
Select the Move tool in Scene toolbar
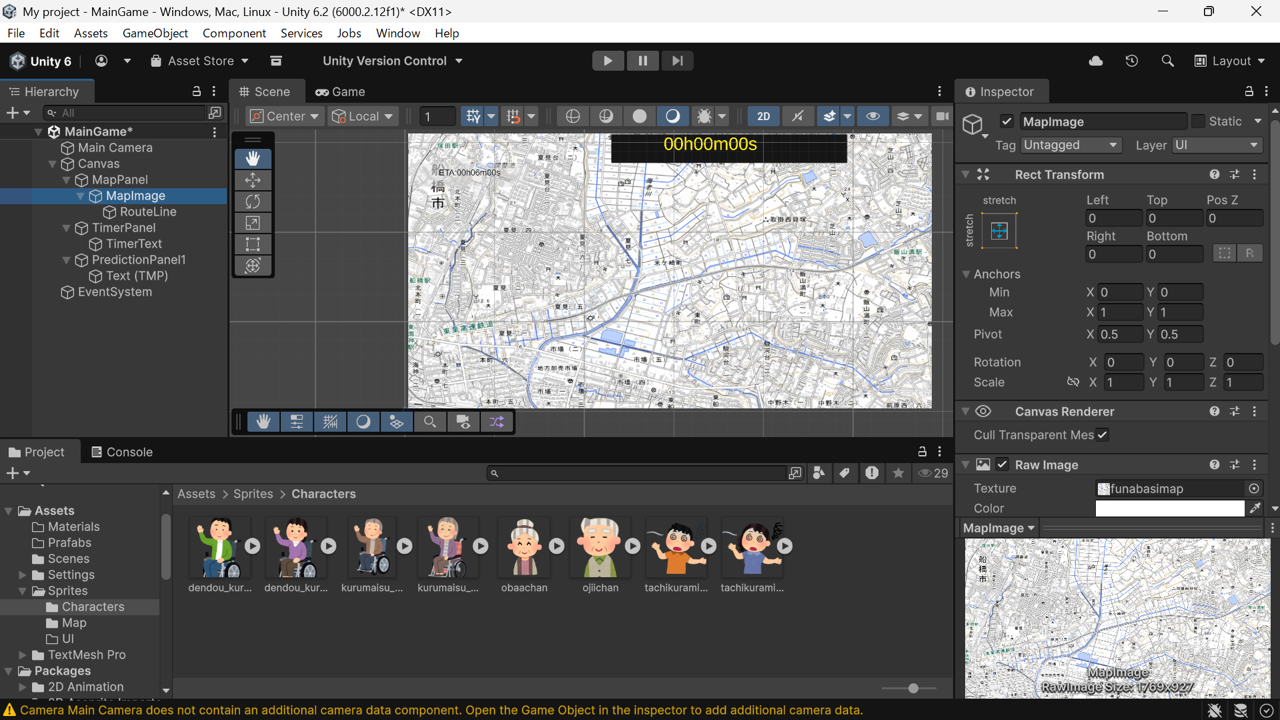pos(253,180)
